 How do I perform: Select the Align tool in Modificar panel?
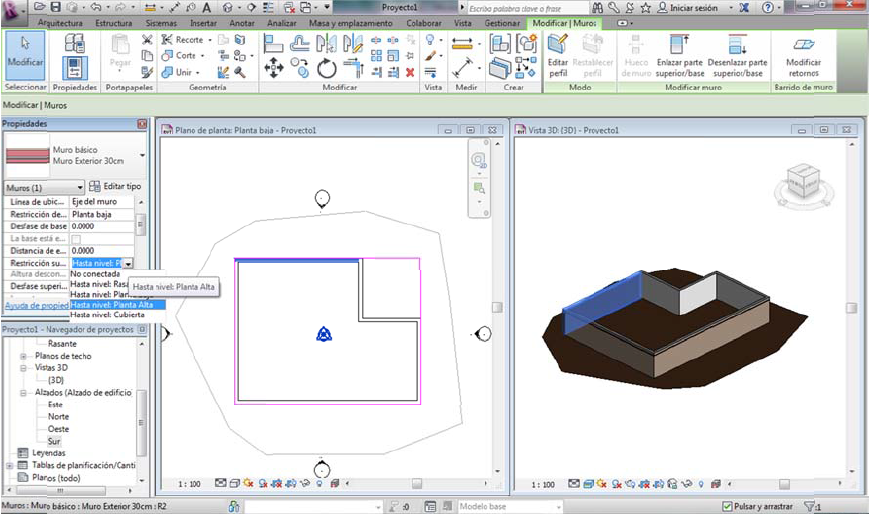[273, 43]
